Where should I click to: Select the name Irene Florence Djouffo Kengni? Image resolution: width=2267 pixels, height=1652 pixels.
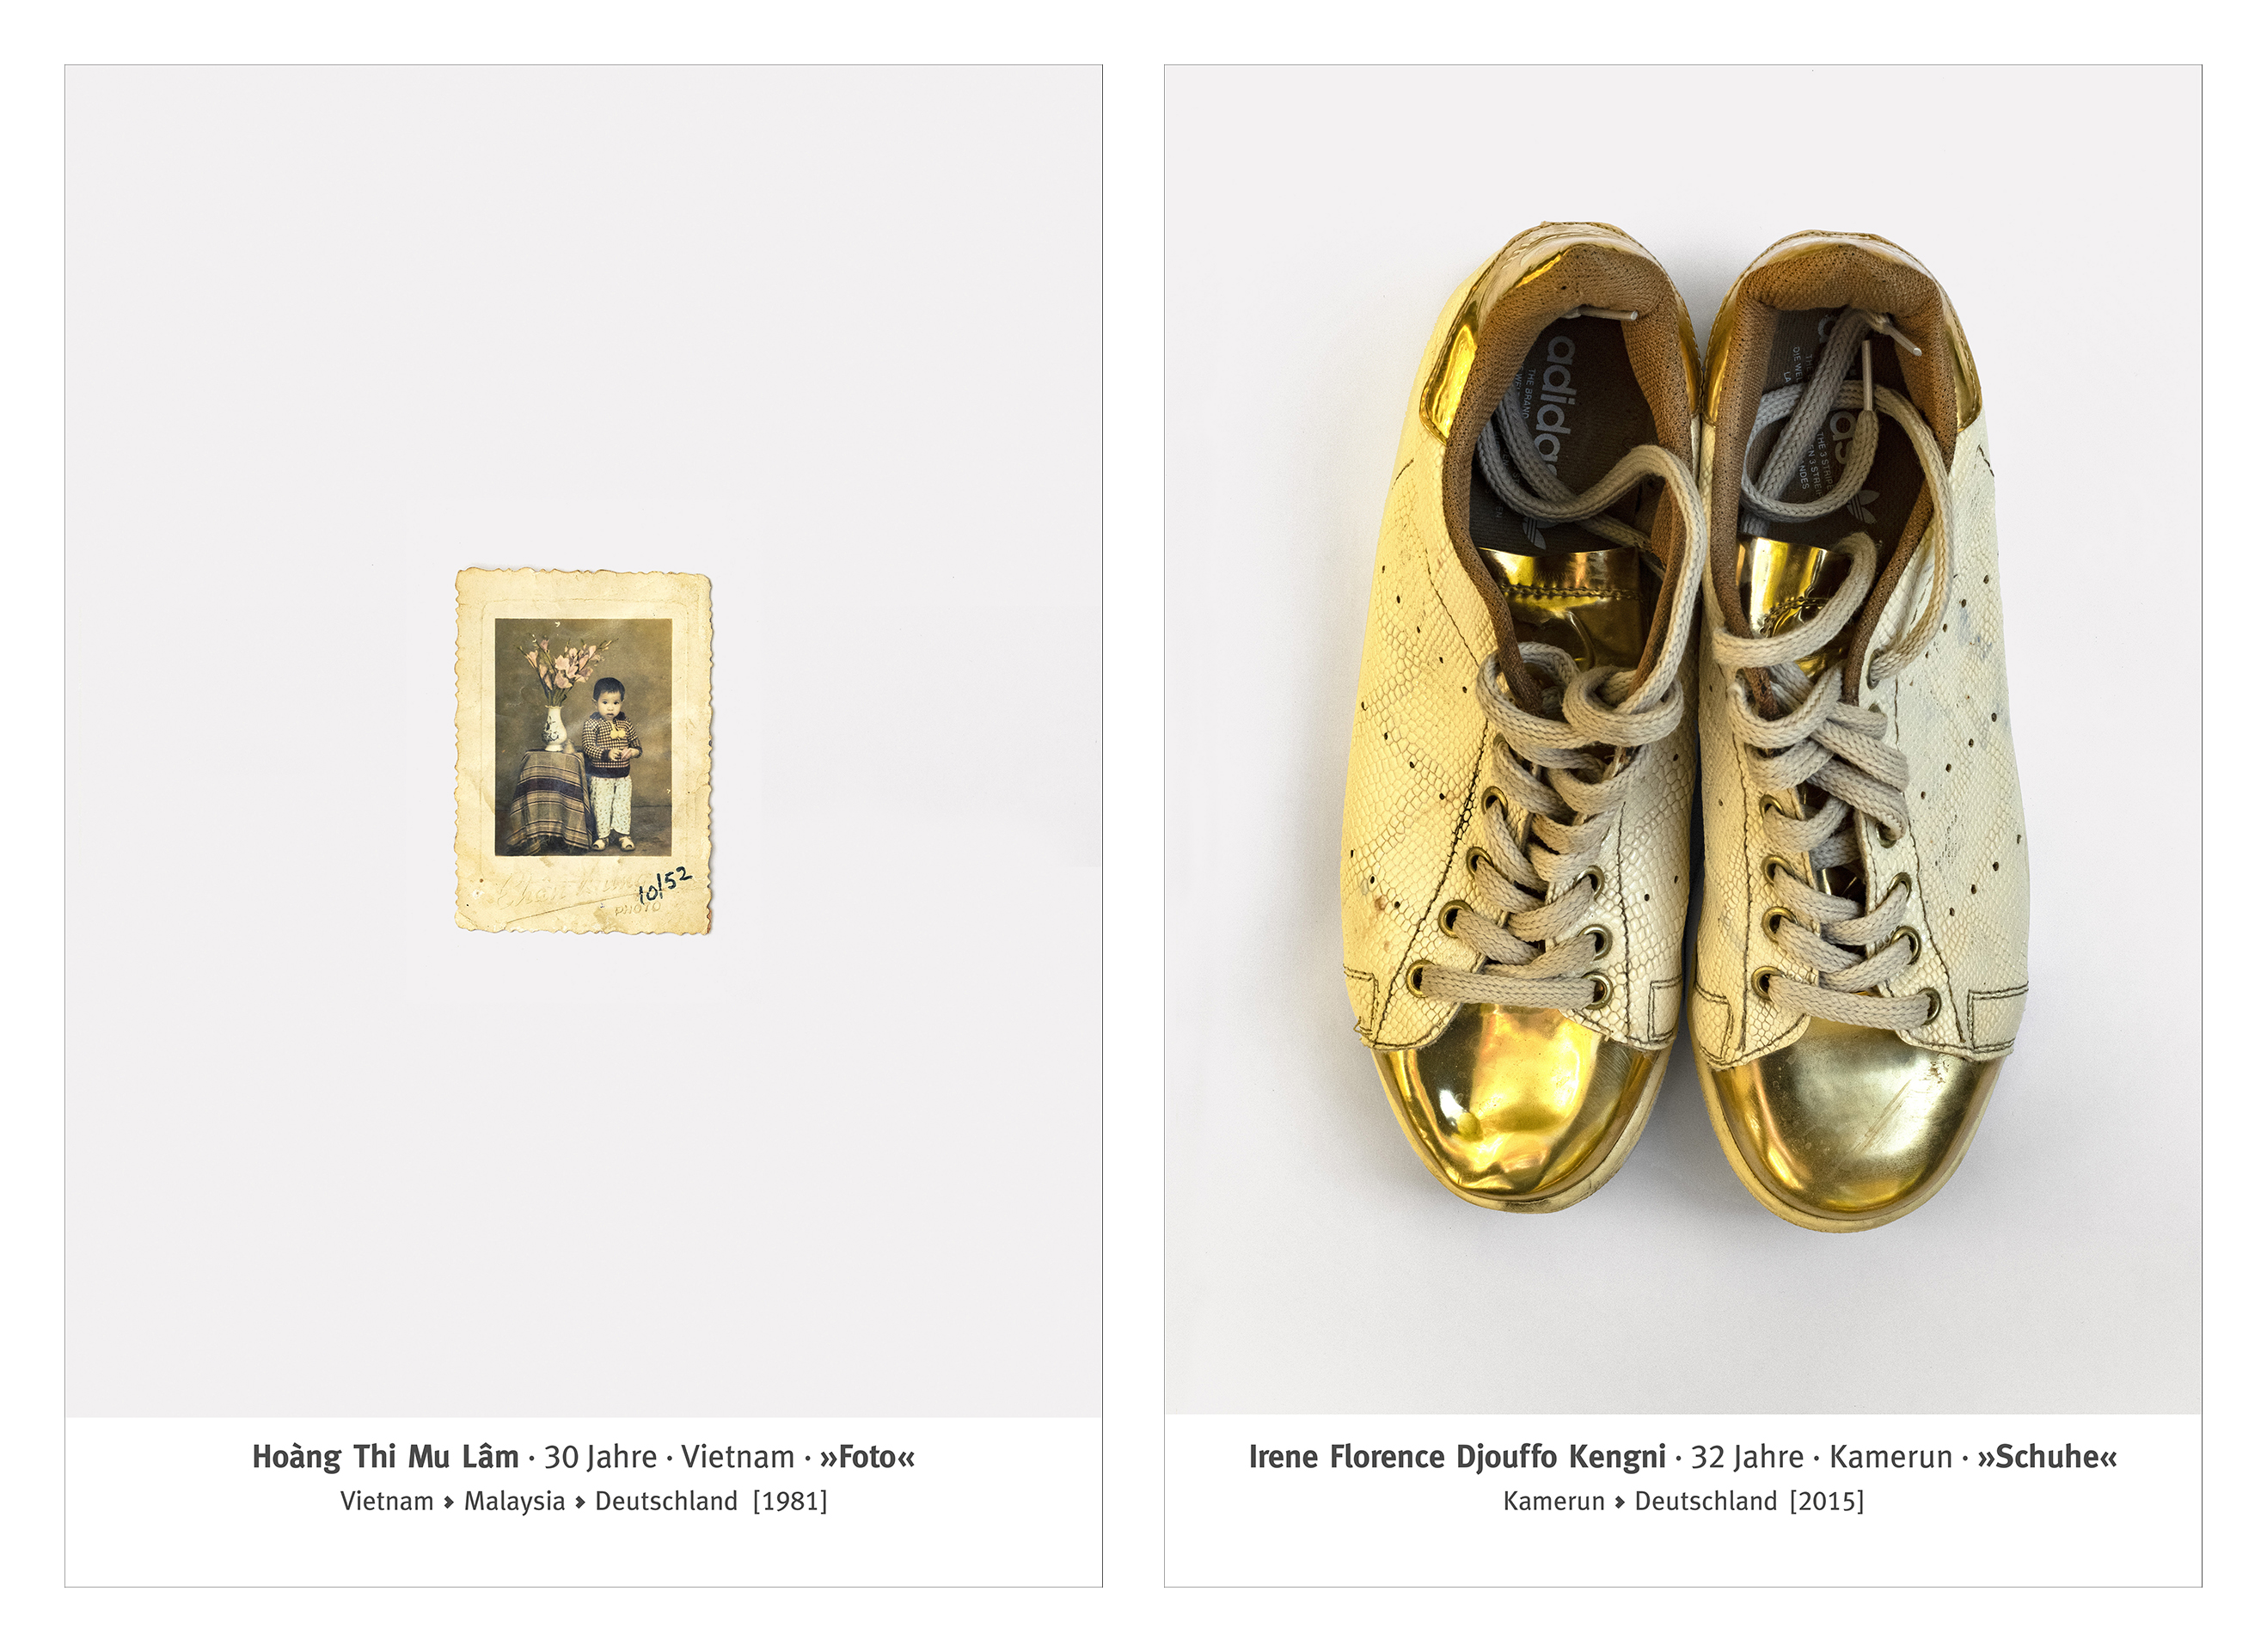click(1457, 1457)
